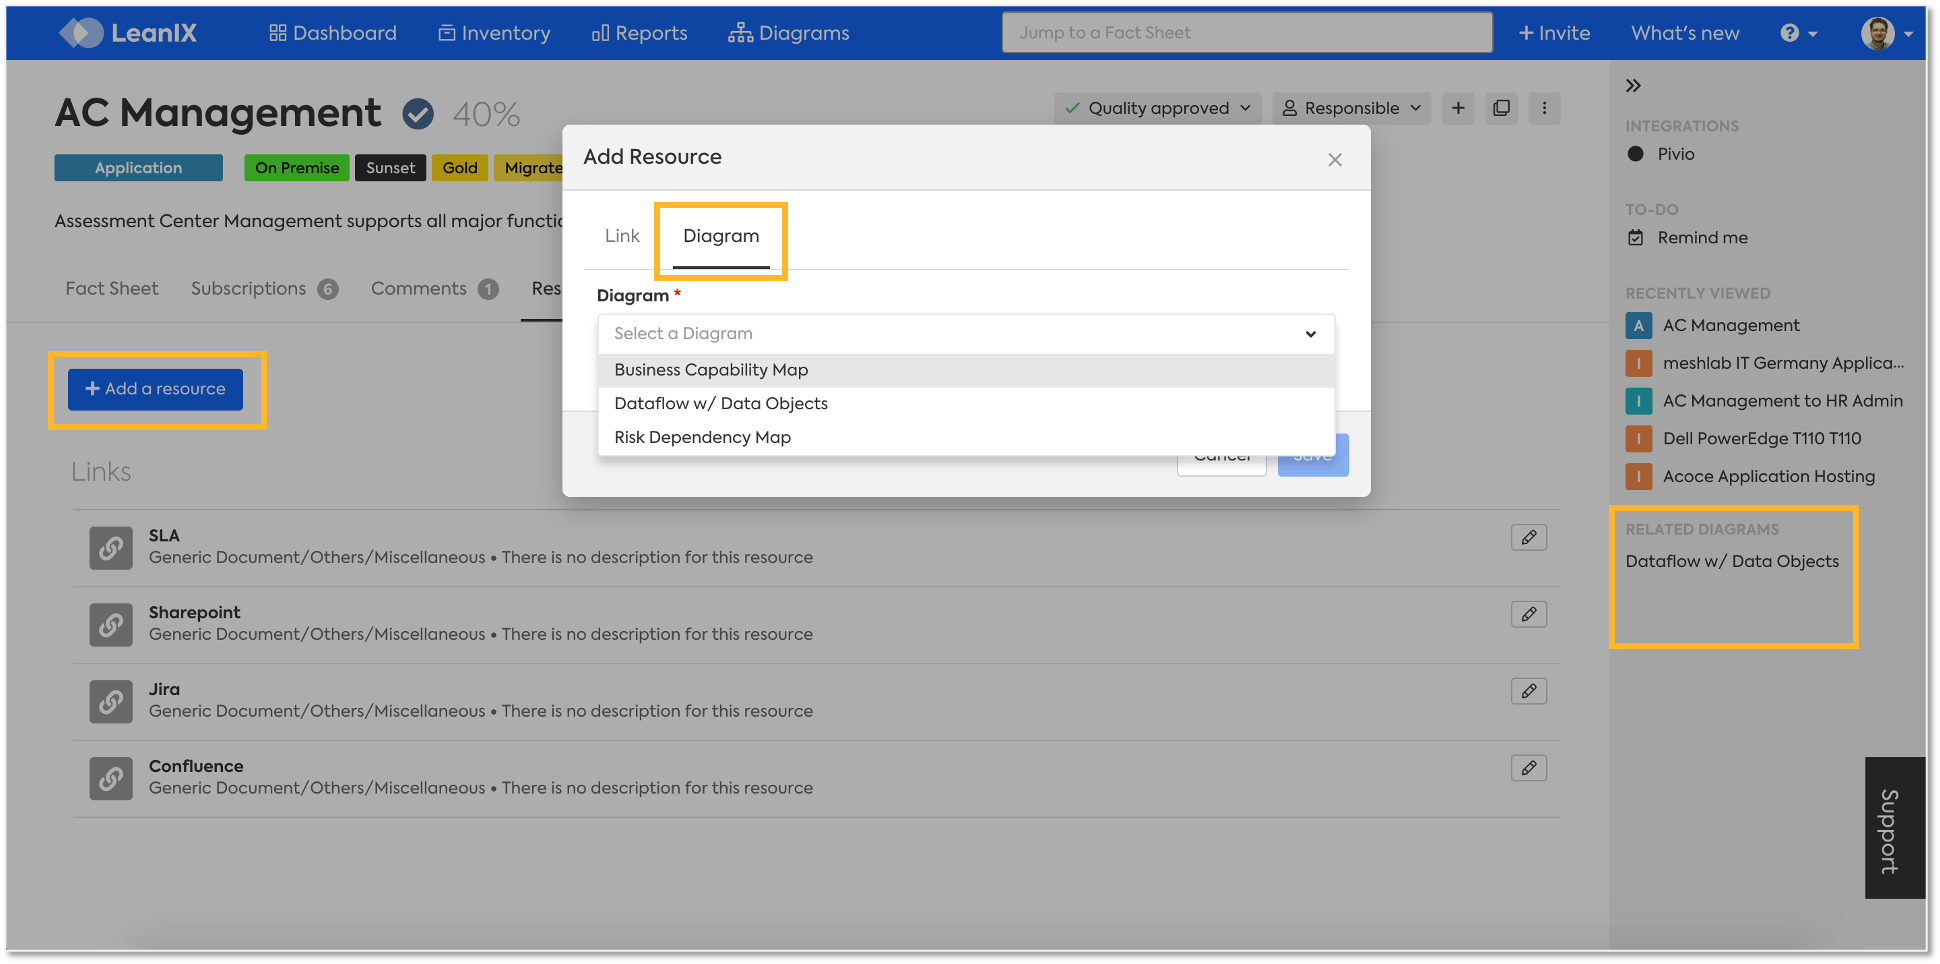1940x964 pixels.
Task: Go to Inventory in top navigation
Action: [494, 33]
